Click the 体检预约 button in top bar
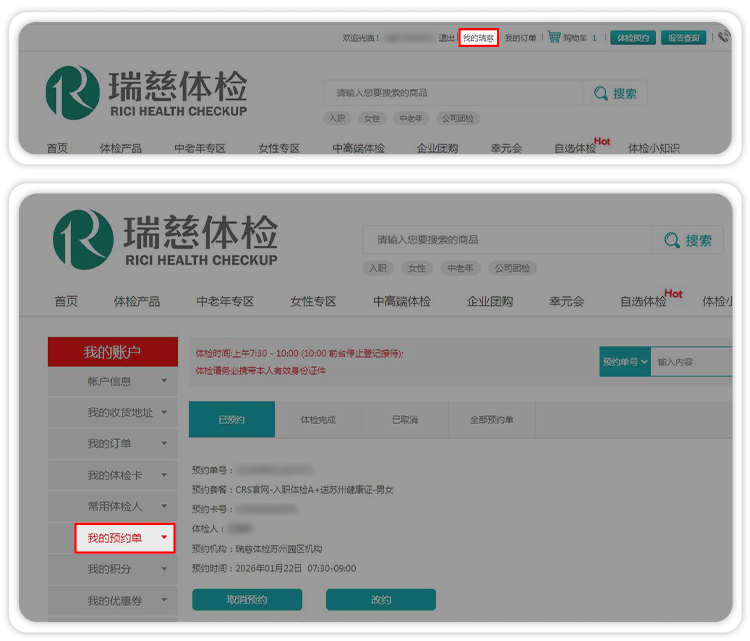Image resolution: width=750 pixels, height=641 pixels. 632,38
